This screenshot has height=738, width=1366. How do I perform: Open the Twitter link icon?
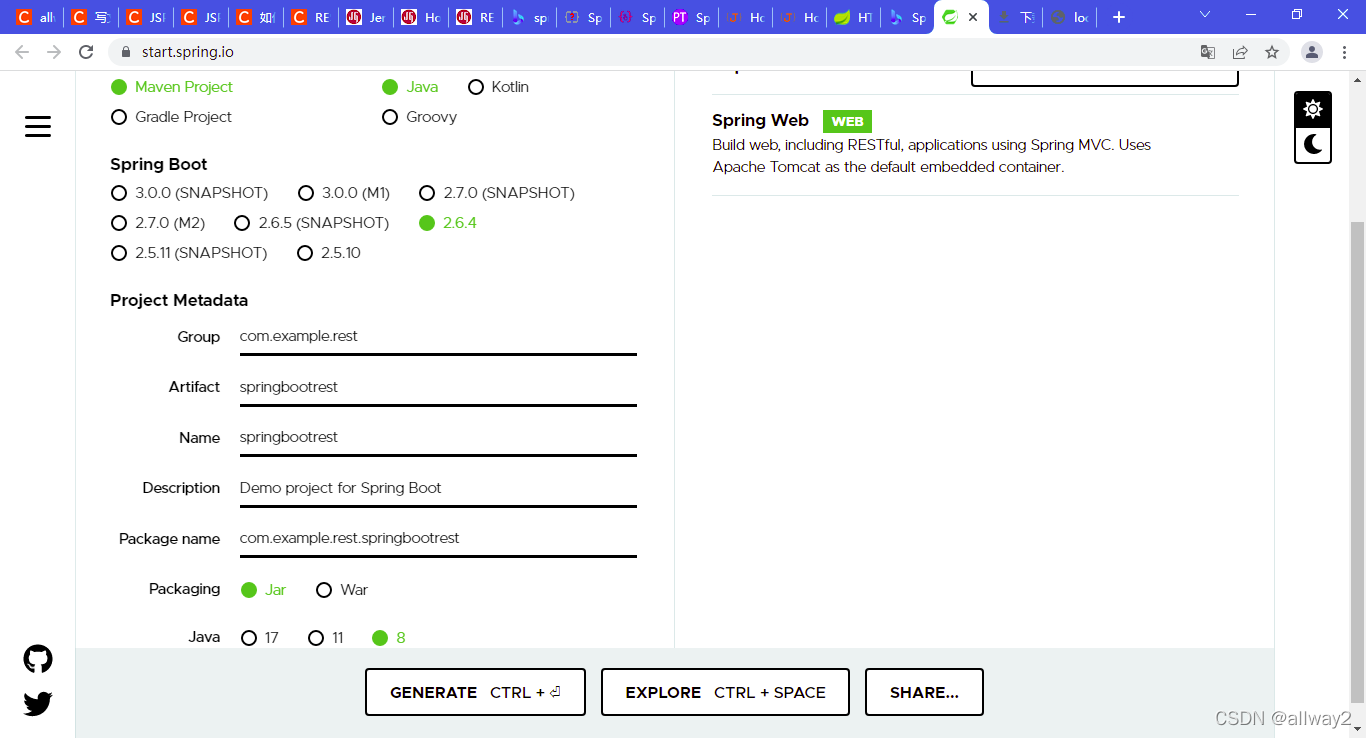tap(38, 704)
